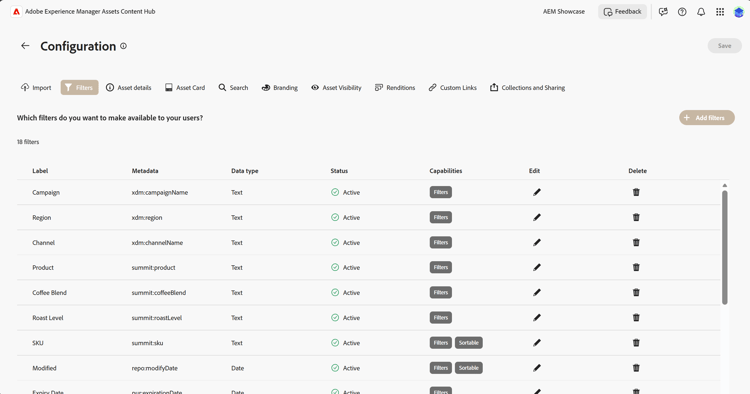Open the Asset Card tab
750x394 pixels.
pos(185,88)
